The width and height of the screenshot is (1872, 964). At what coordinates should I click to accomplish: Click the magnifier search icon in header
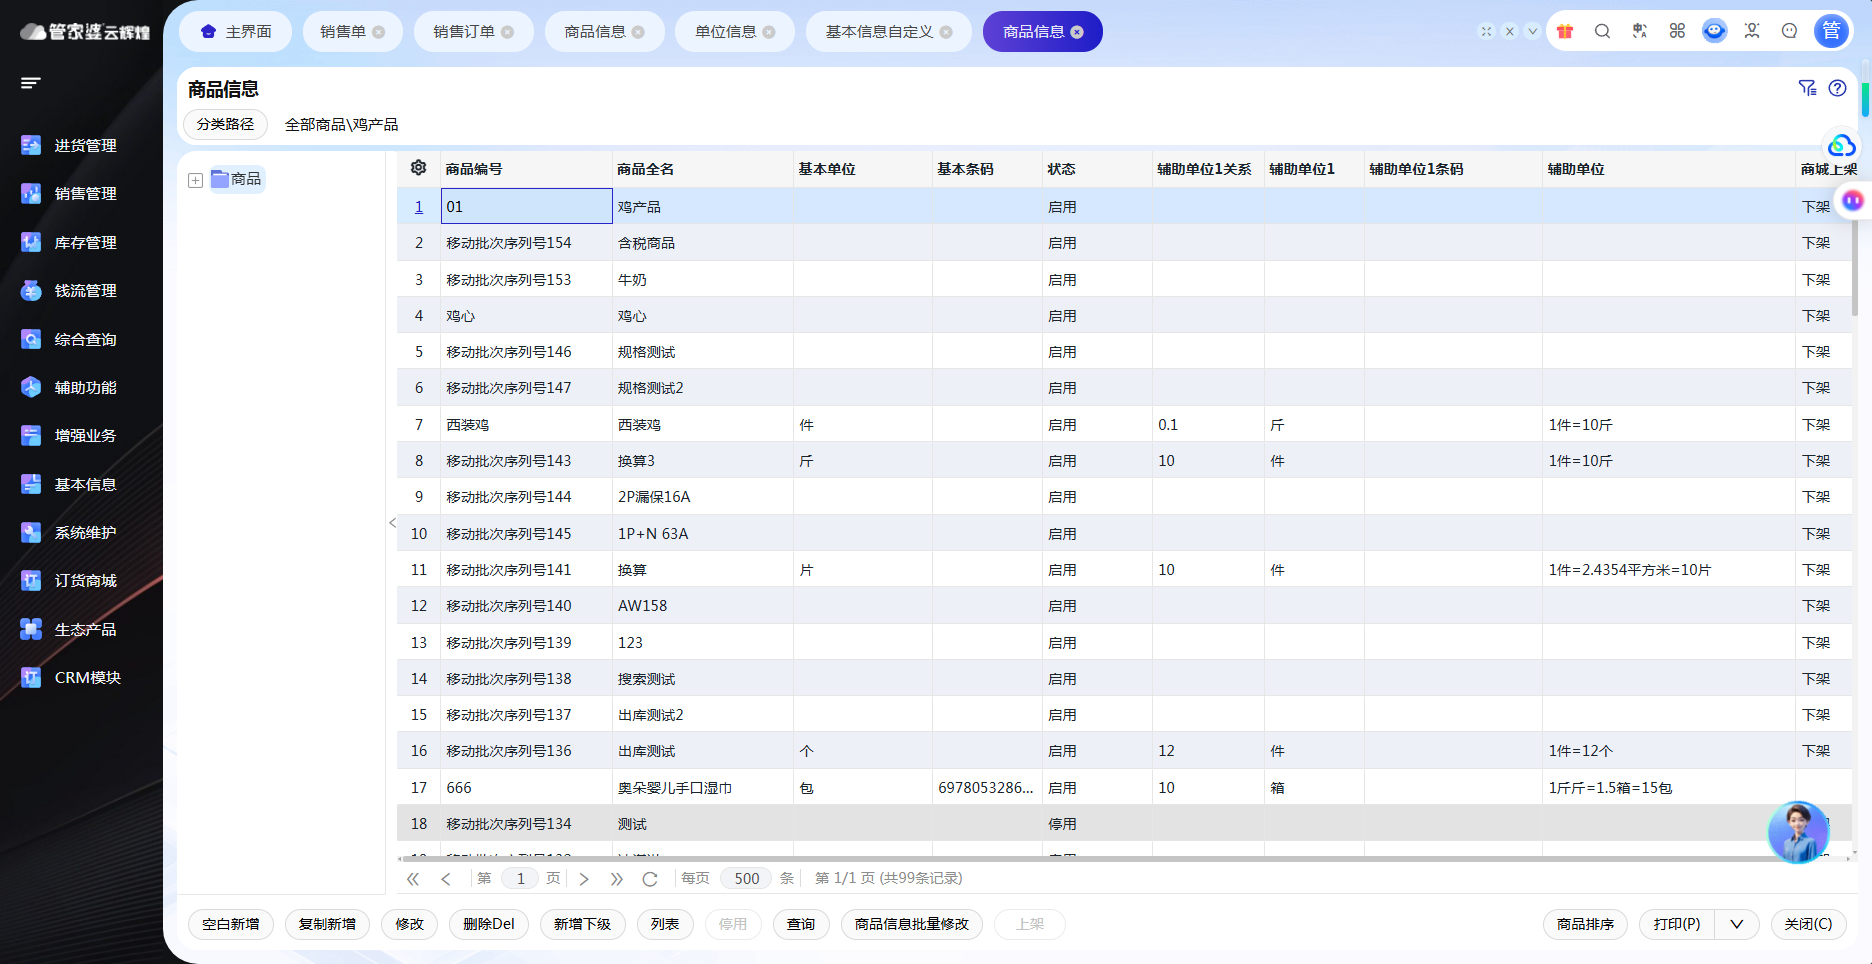pos(1602,31)
